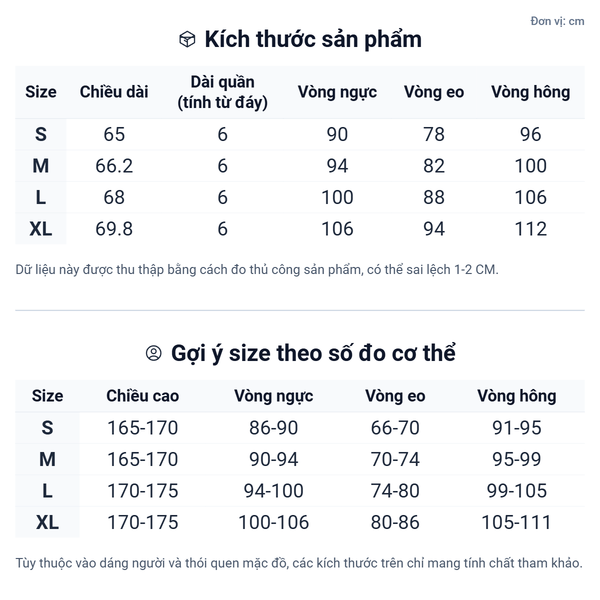600x600 pixels.
Task: Click the Chiều dài column header
Action: pos(114,92)
